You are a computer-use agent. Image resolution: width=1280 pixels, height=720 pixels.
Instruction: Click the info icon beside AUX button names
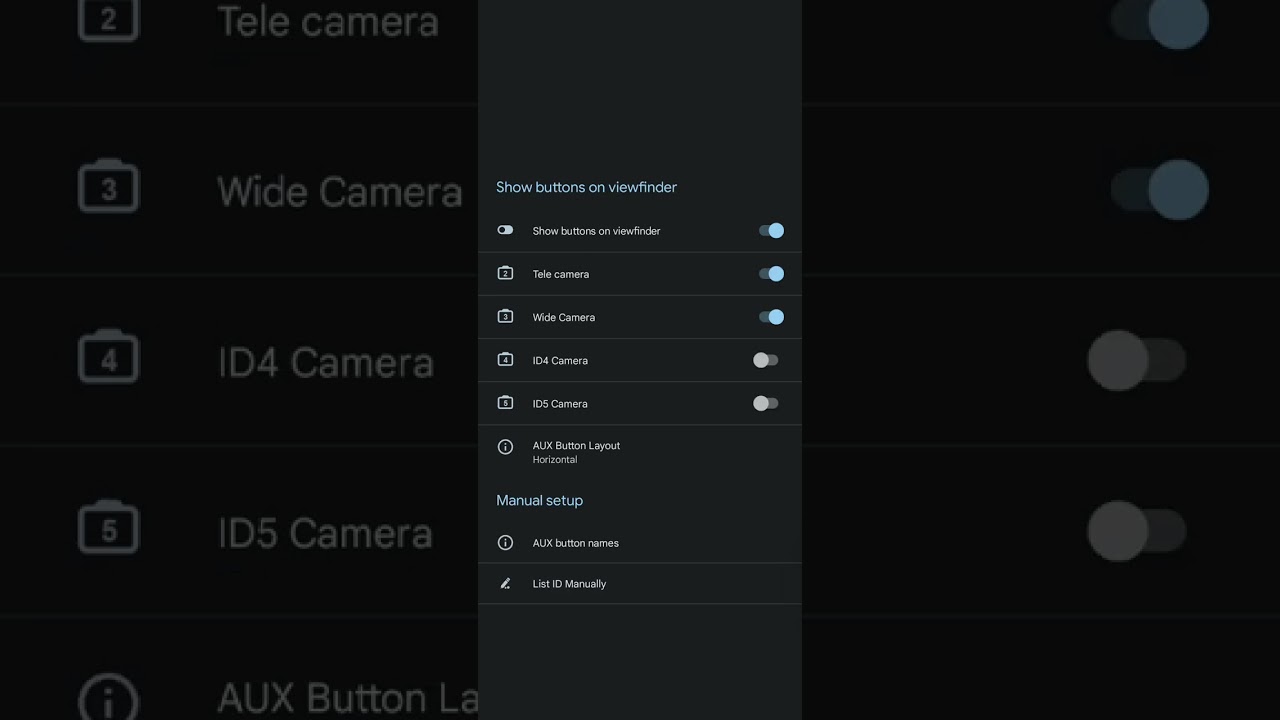(x=505, y=543)
